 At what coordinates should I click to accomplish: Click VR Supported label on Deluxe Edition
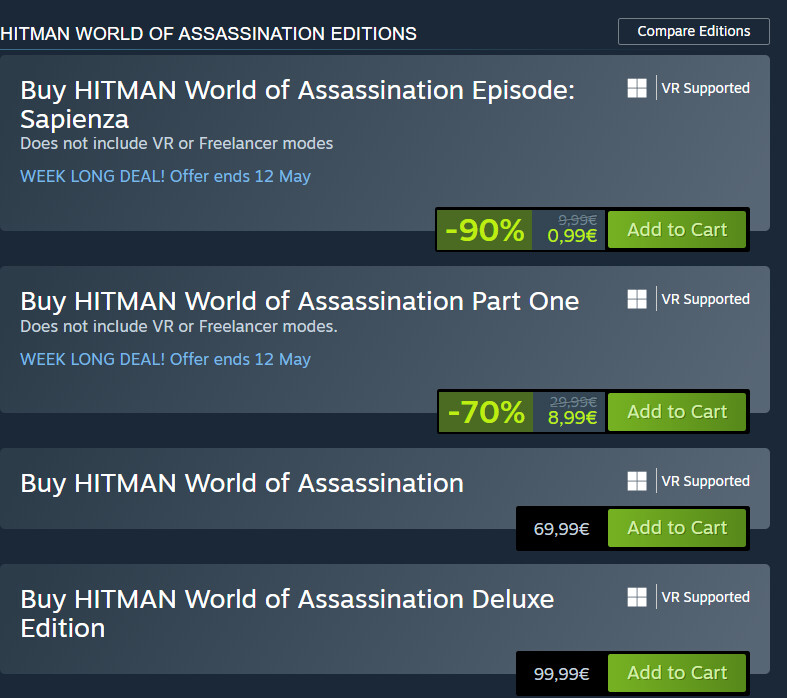point(705,597)
